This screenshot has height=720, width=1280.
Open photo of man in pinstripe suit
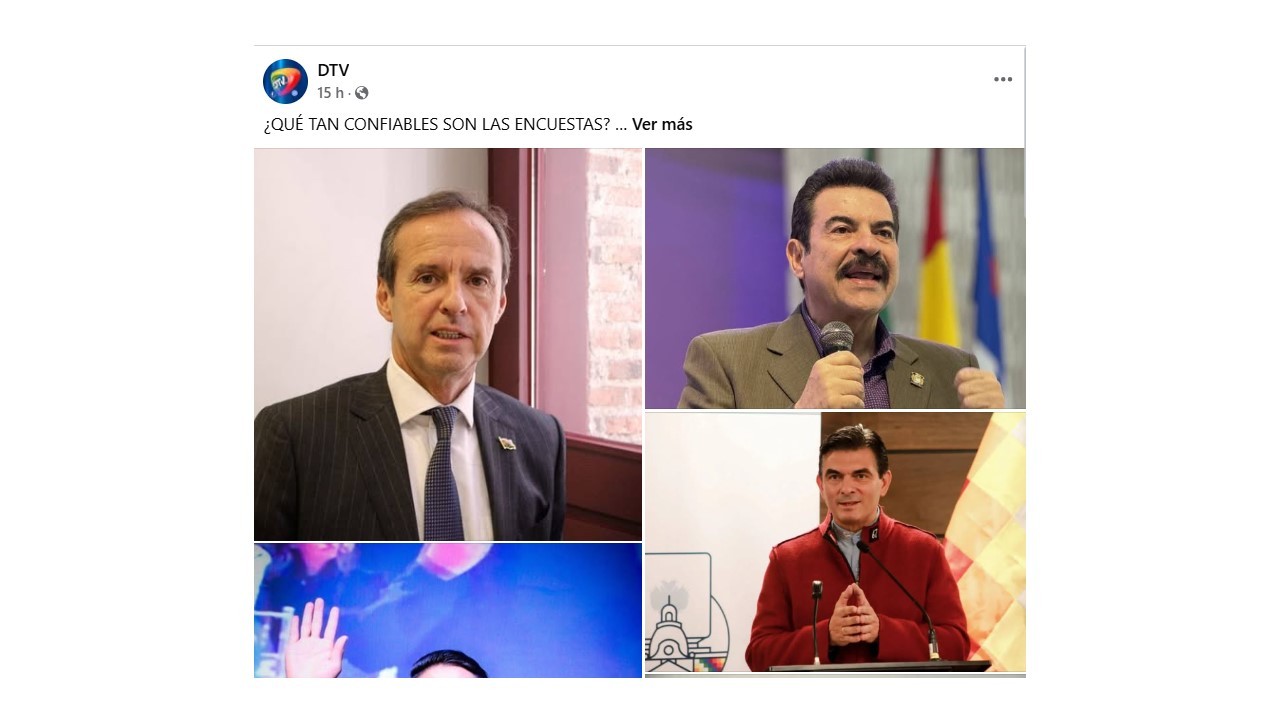448,345
